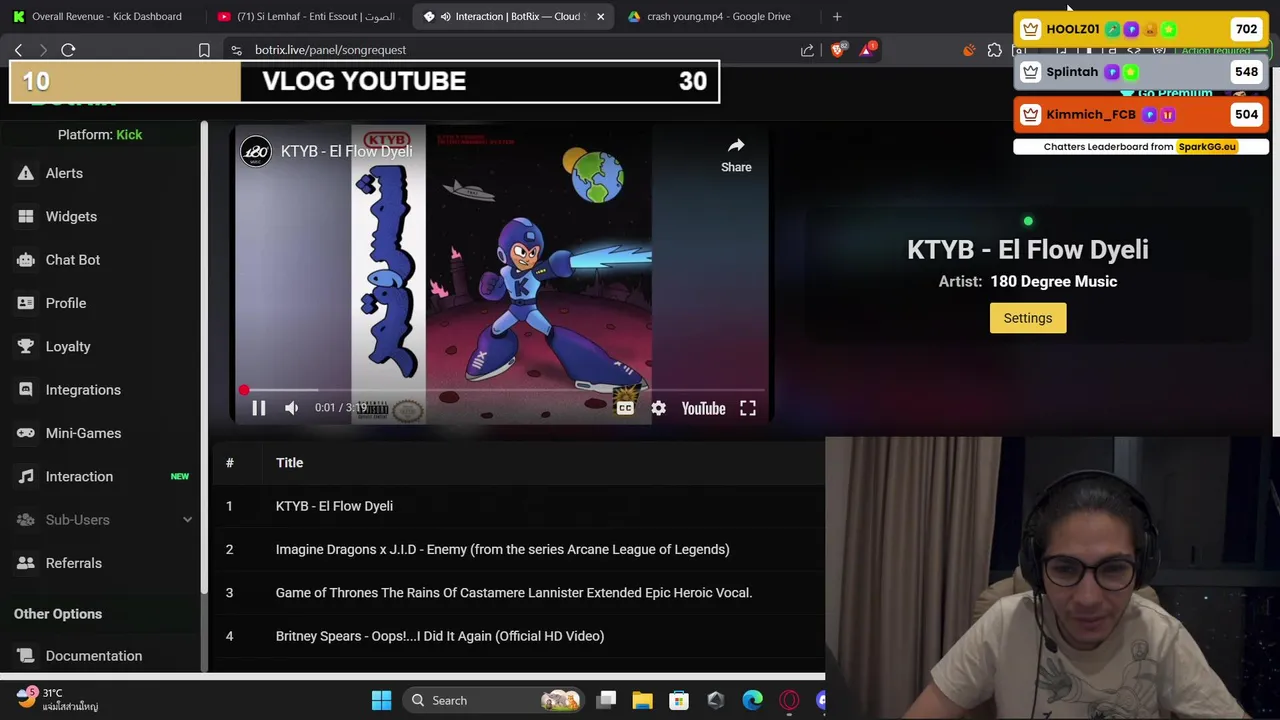Expand the Sub-Users chevron in the sidebar

tap(187, 520)
